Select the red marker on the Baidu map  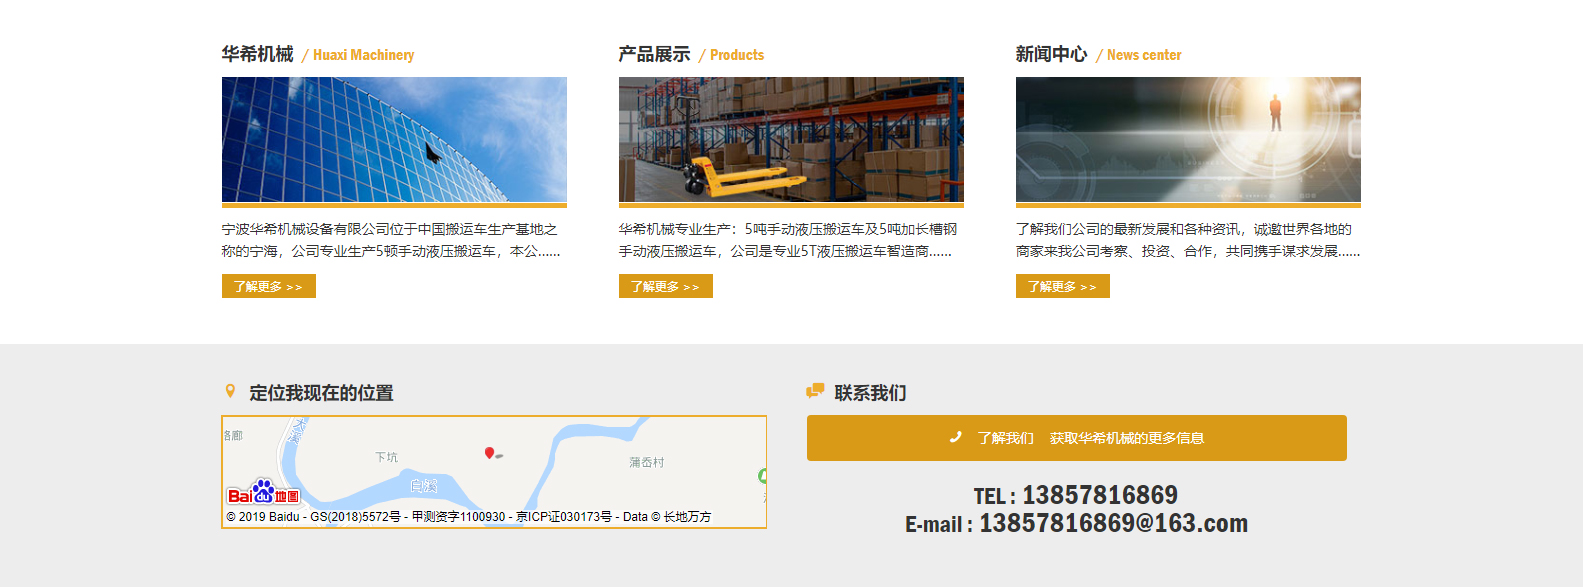click(489, 453)
